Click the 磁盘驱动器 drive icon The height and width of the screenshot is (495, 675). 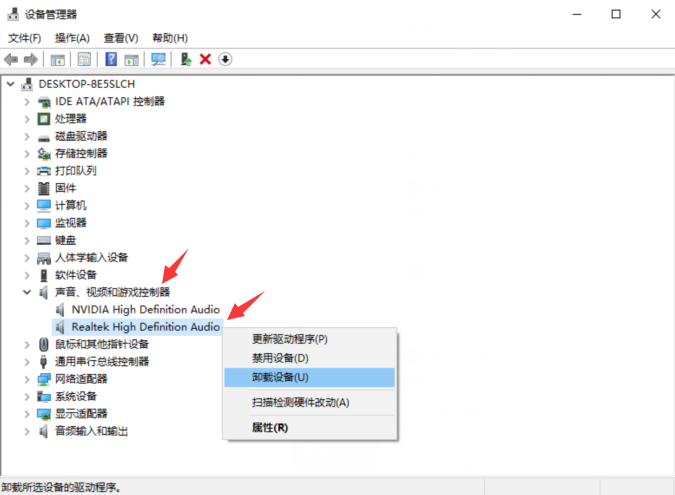pyautogui.click(x=44, y=138)
